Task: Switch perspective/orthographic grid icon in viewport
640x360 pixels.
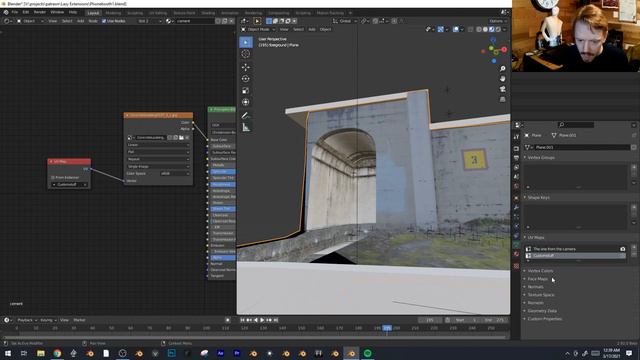Action: 502,99
